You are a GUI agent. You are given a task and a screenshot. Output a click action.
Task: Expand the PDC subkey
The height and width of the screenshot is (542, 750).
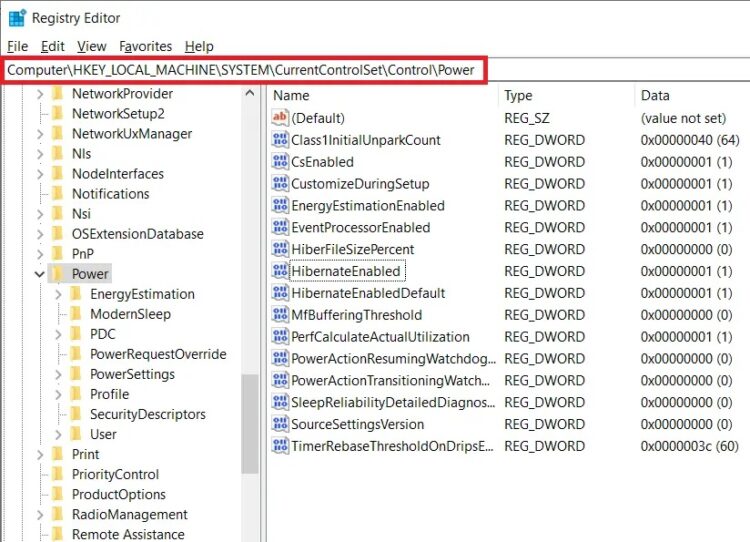[x=58, y=334]
